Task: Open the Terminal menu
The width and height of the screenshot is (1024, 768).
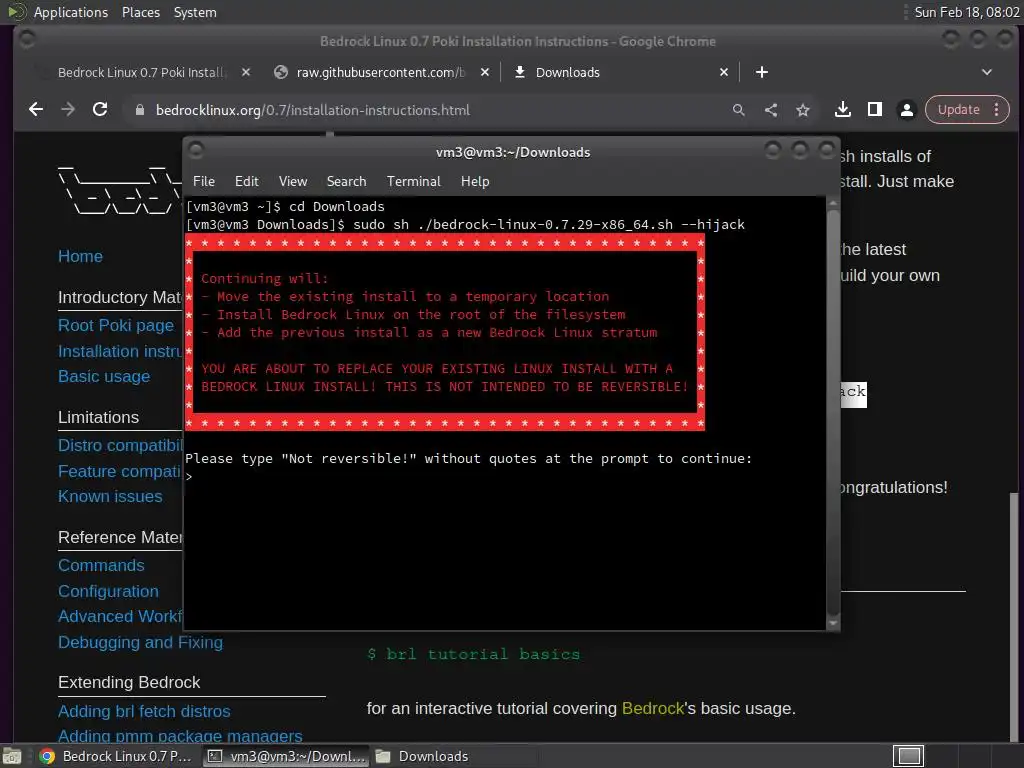Action: pyautogui.click(x=413, y=181)
